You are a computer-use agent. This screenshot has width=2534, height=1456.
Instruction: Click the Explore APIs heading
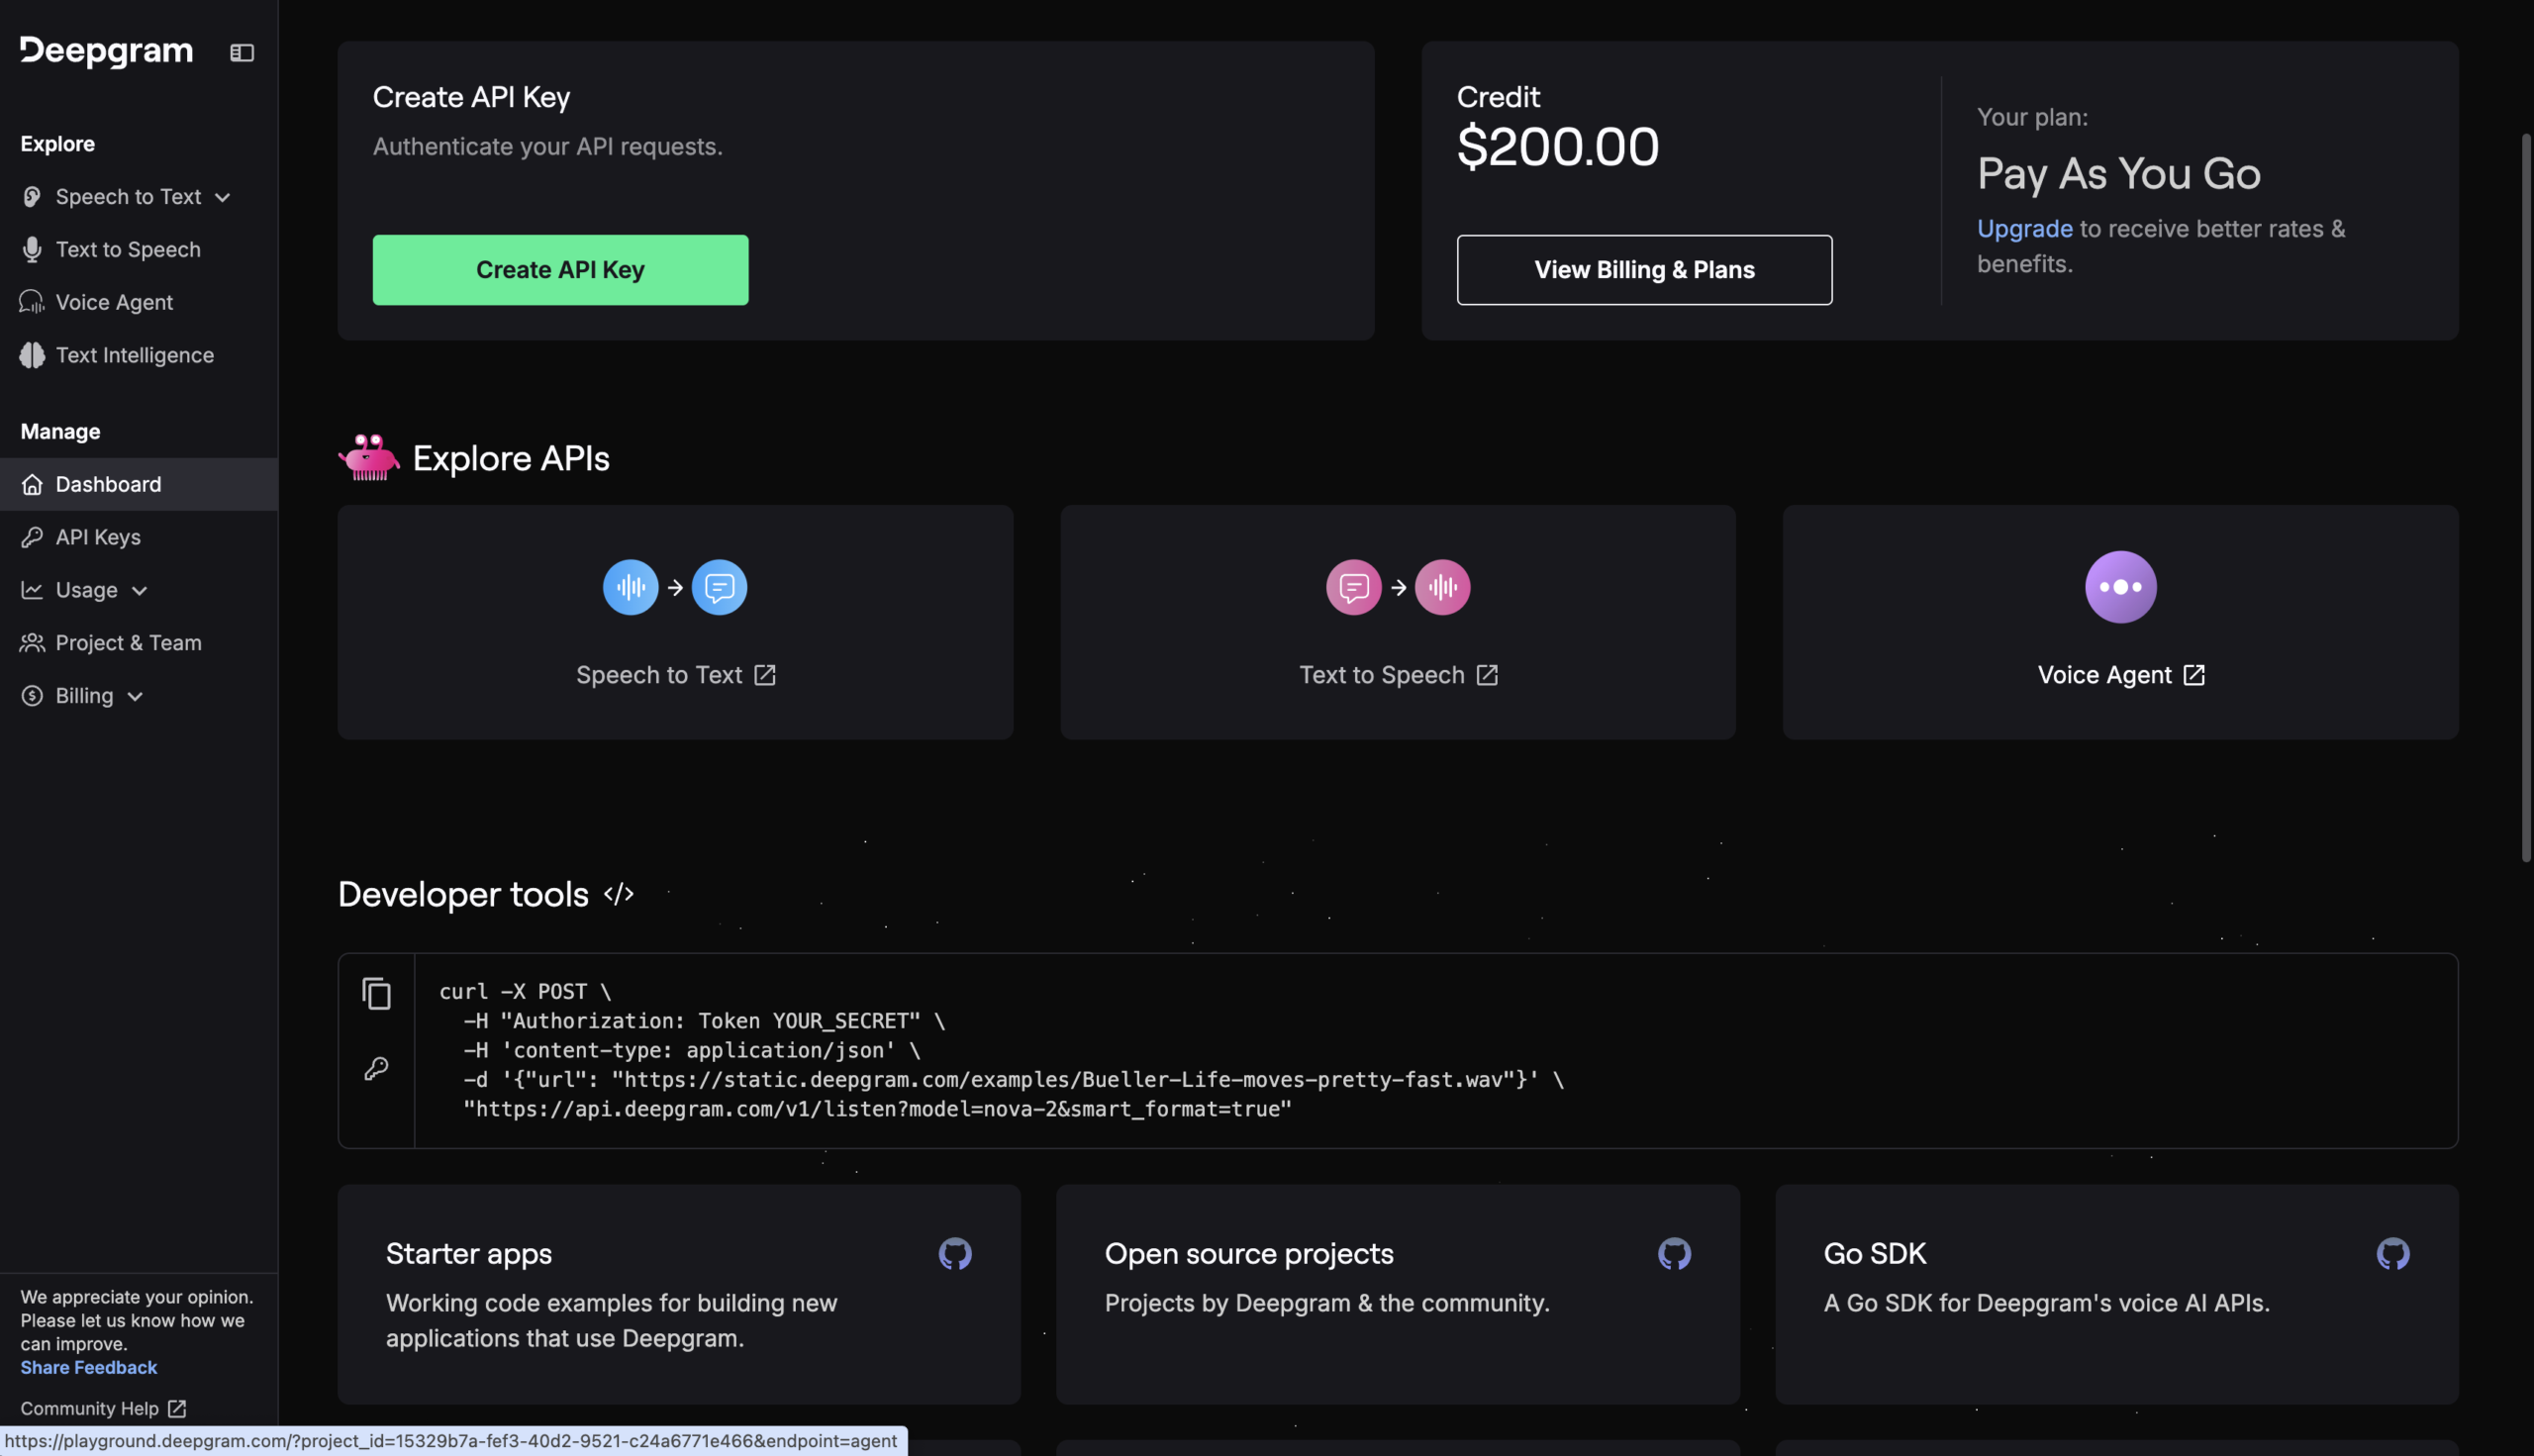coord(511,458)
